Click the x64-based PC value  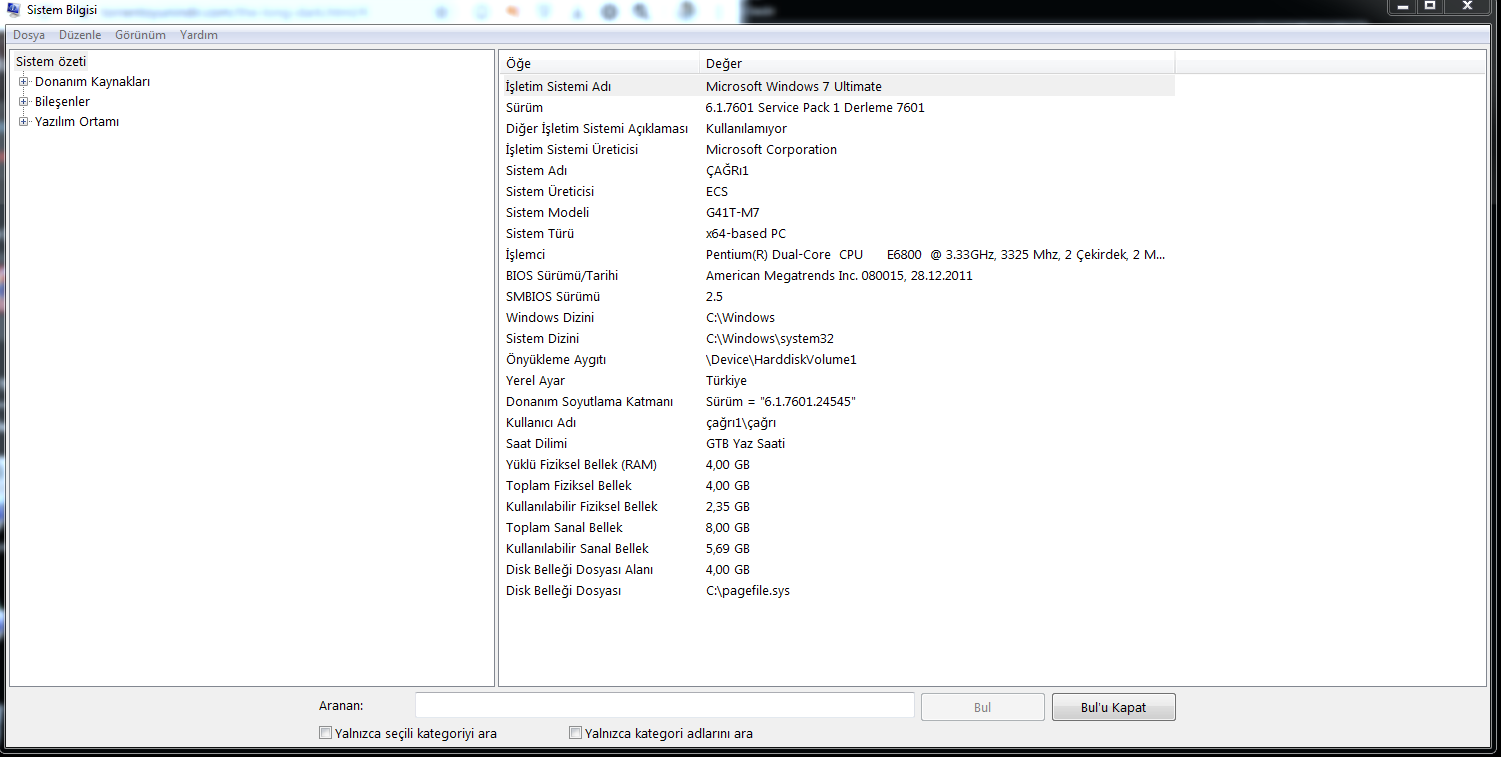(x=746, y=234)
